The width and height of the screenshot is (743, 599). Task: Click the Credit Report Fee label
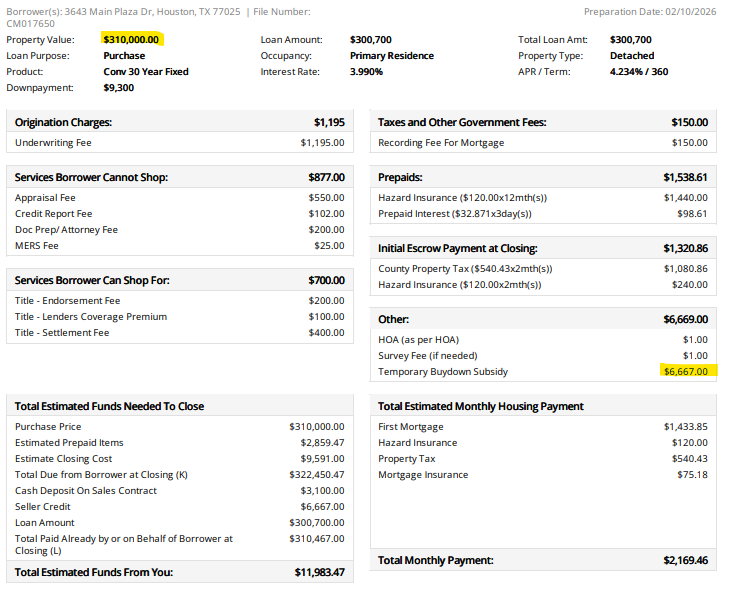point(53,214)
